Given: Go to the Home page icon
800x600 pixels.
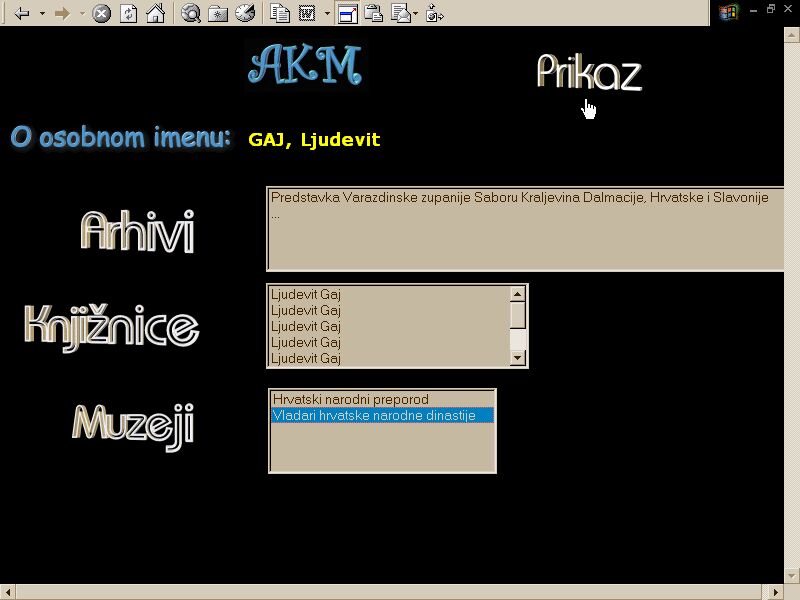Looking at the screenshot, I should (155, 14).
